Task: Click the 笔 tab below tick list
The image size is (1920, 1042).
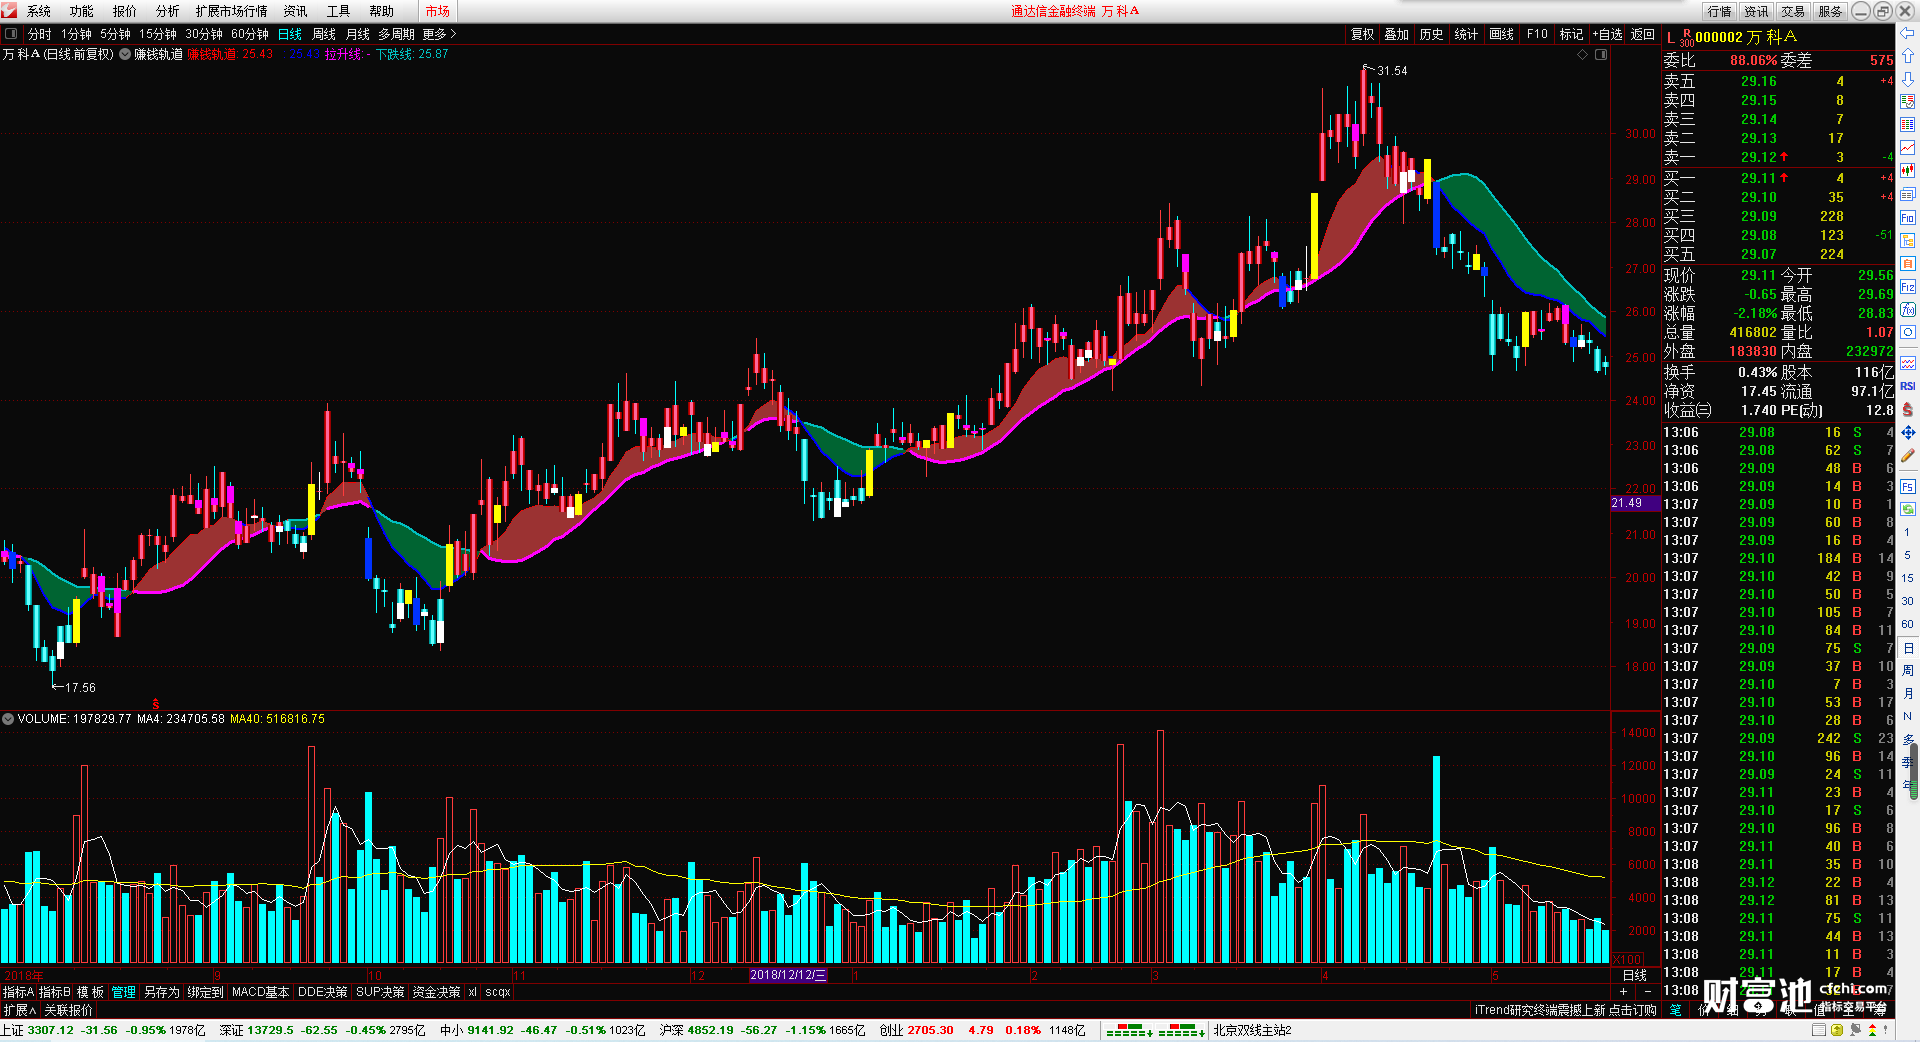Action: (1676, 1010)
